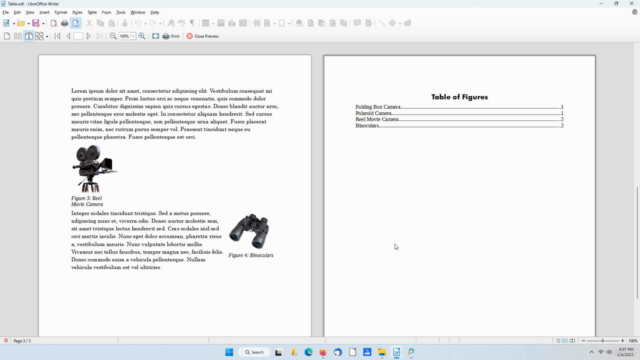This screenshot has width=640, height=360.
Task: Zoom out with the magnifier minus icon
Action: [x=113, y=36]
